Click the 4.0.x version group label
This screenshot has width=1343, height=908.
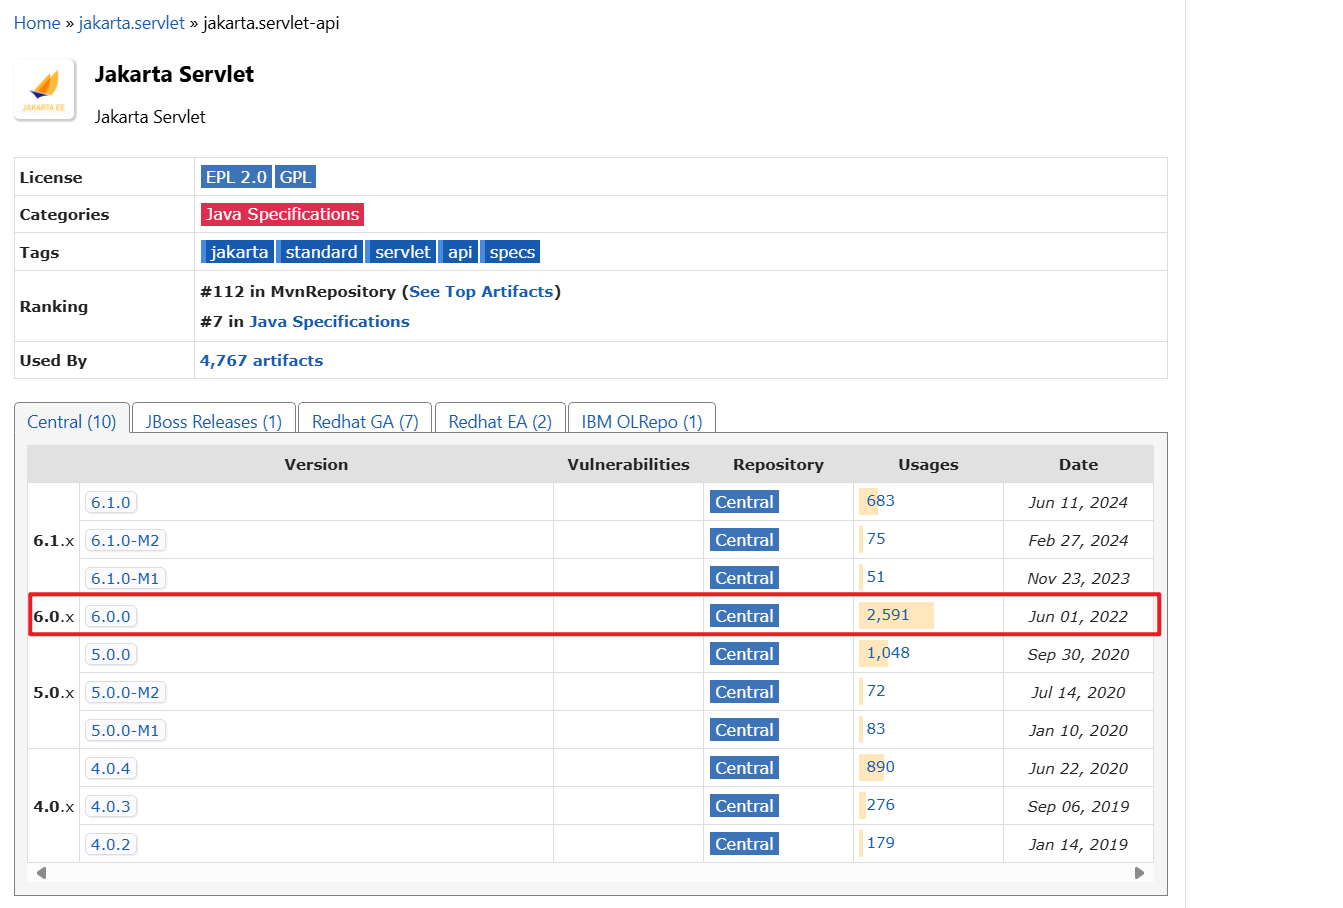[x=54, y=807]
